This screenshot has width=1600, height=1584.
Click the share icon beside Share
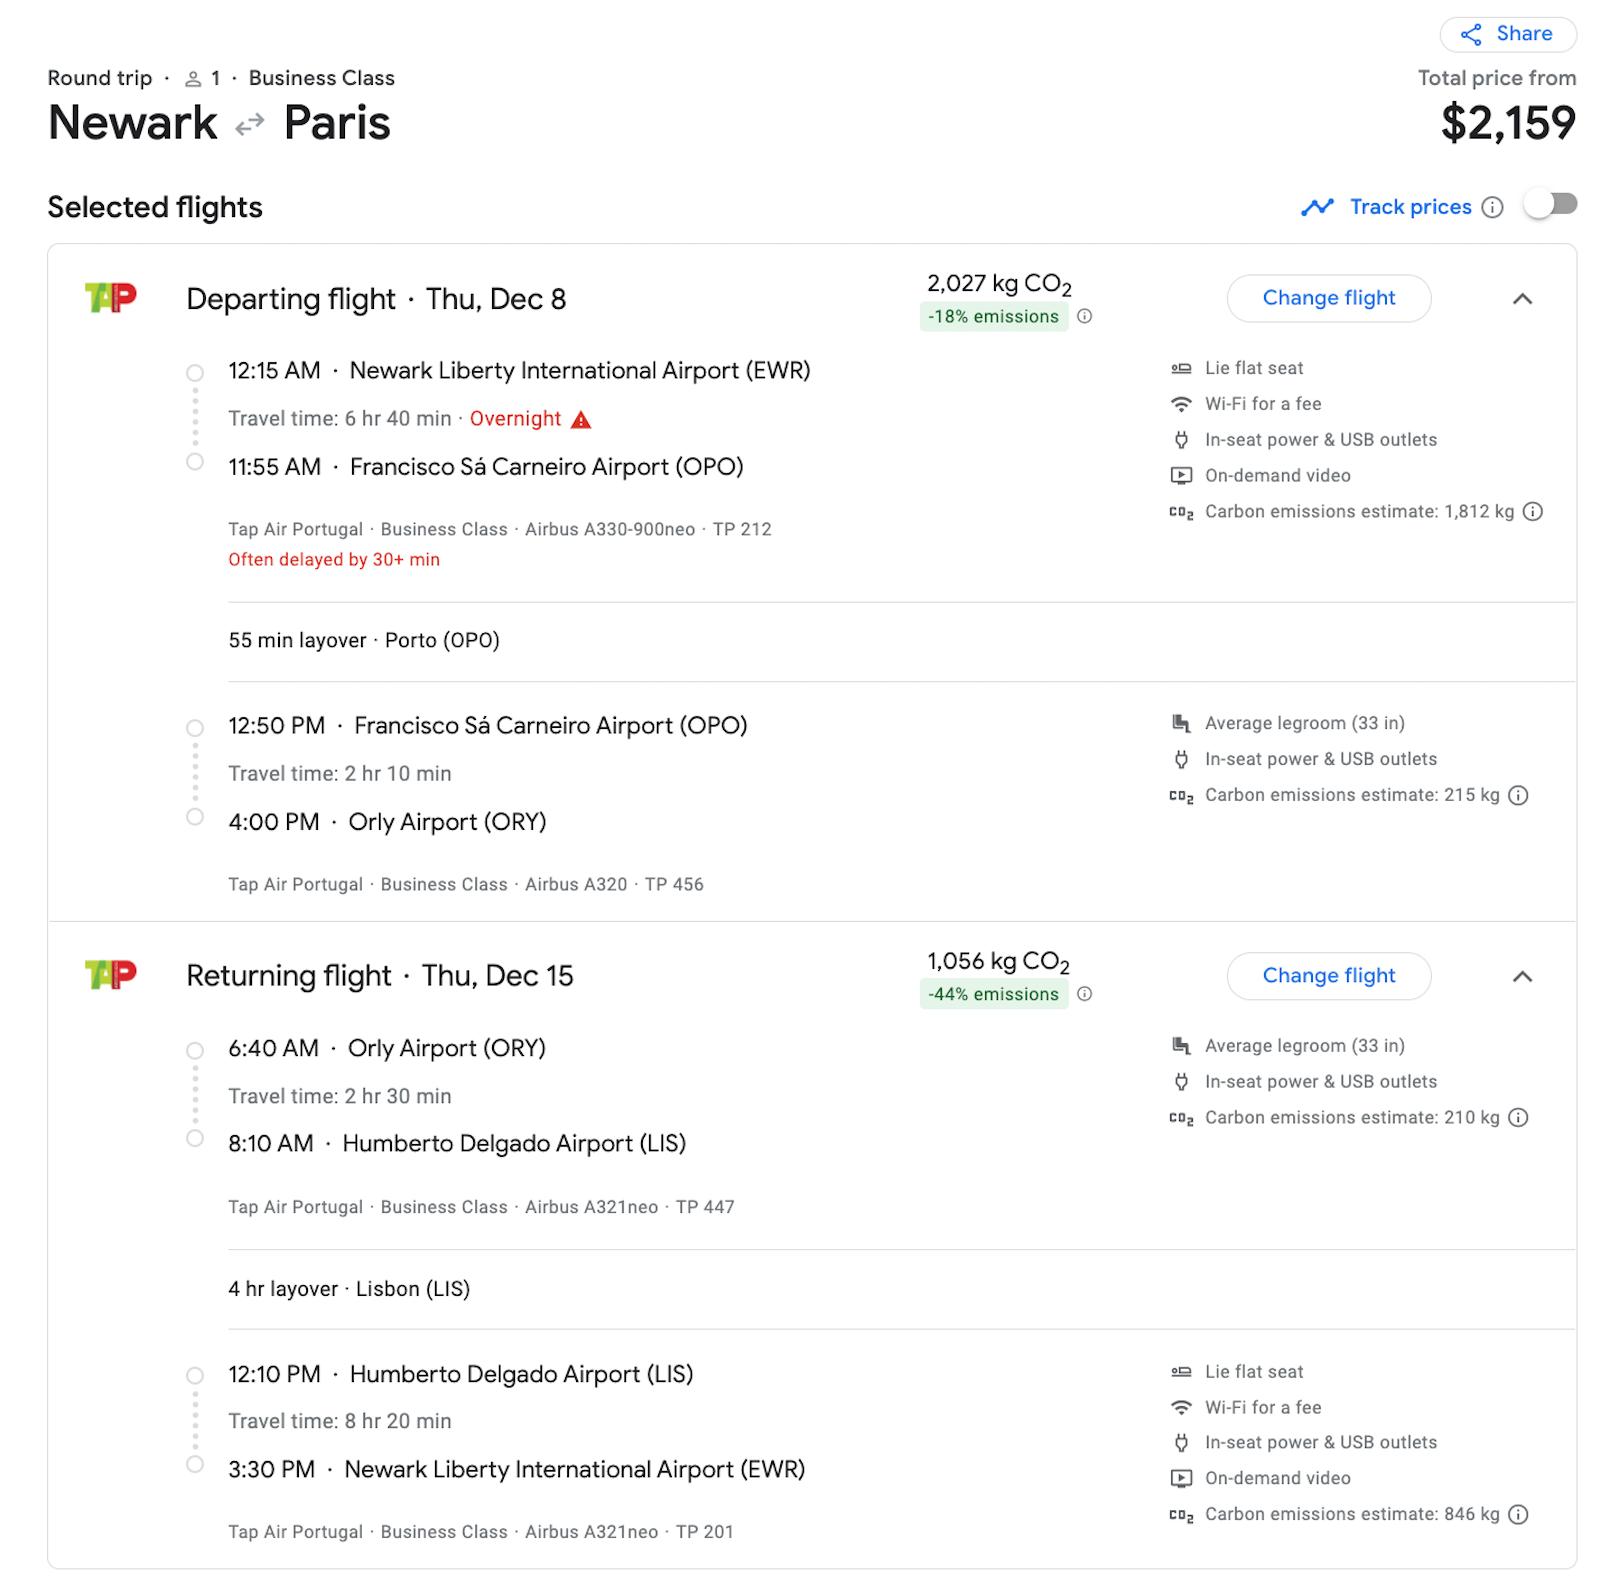(1469, 34)
